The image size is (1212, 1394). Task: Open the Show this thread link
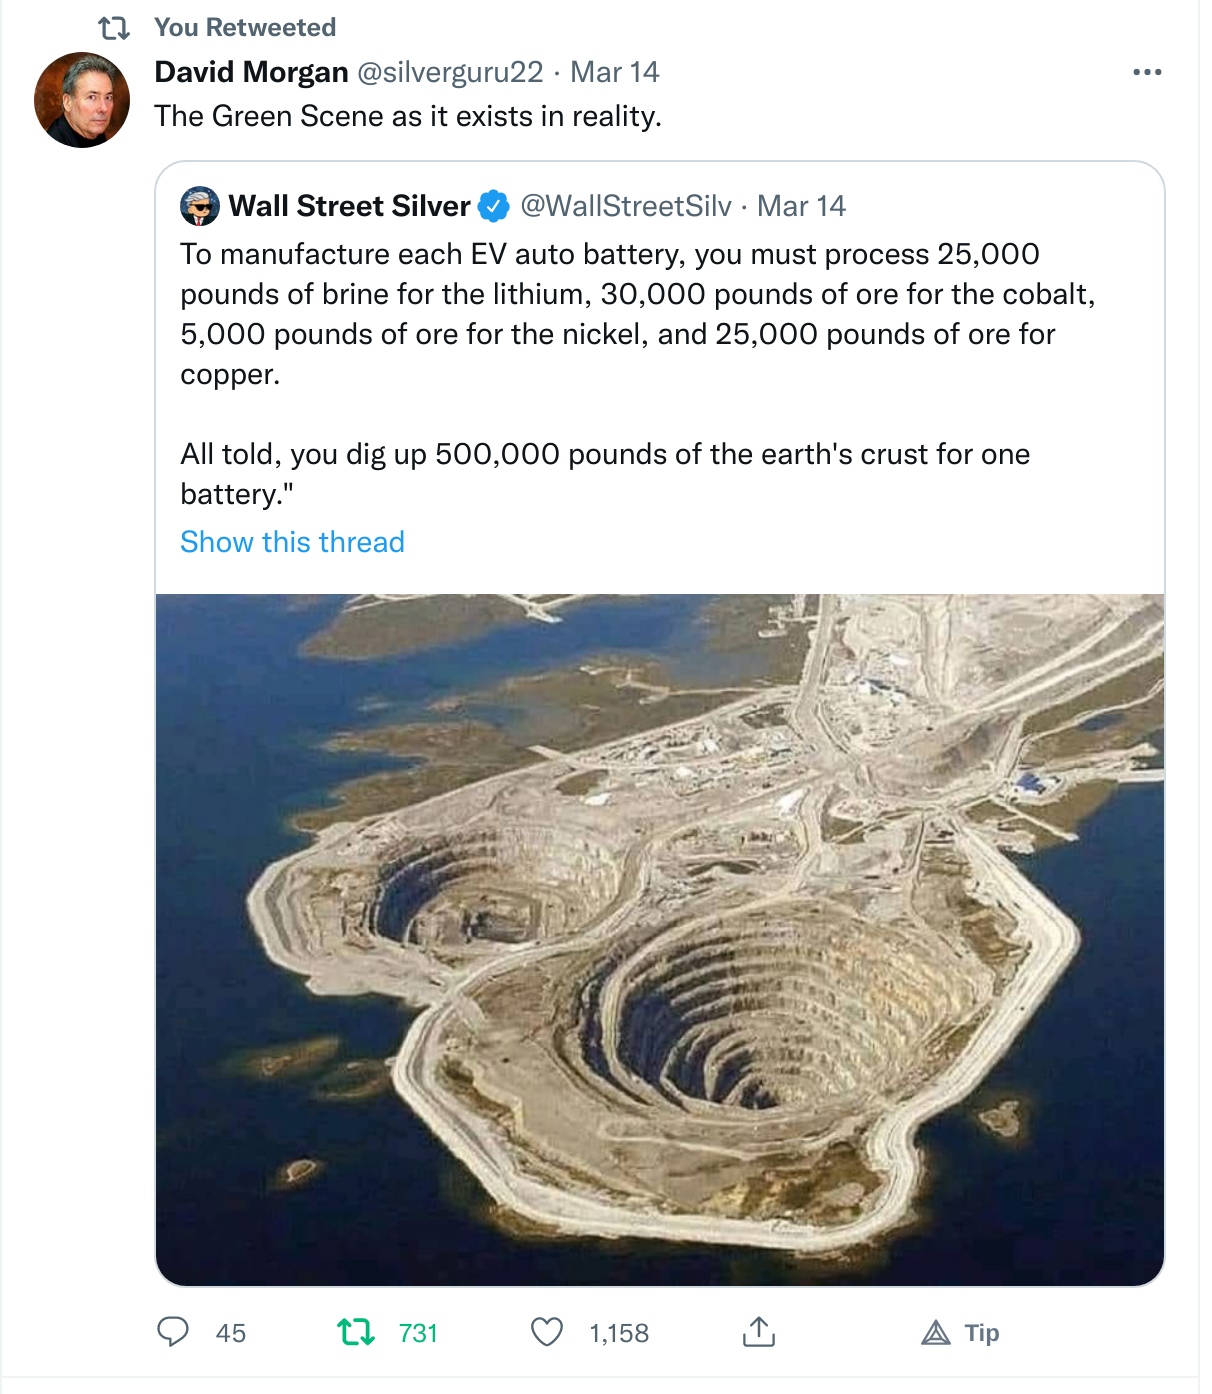tap(292, 542)
